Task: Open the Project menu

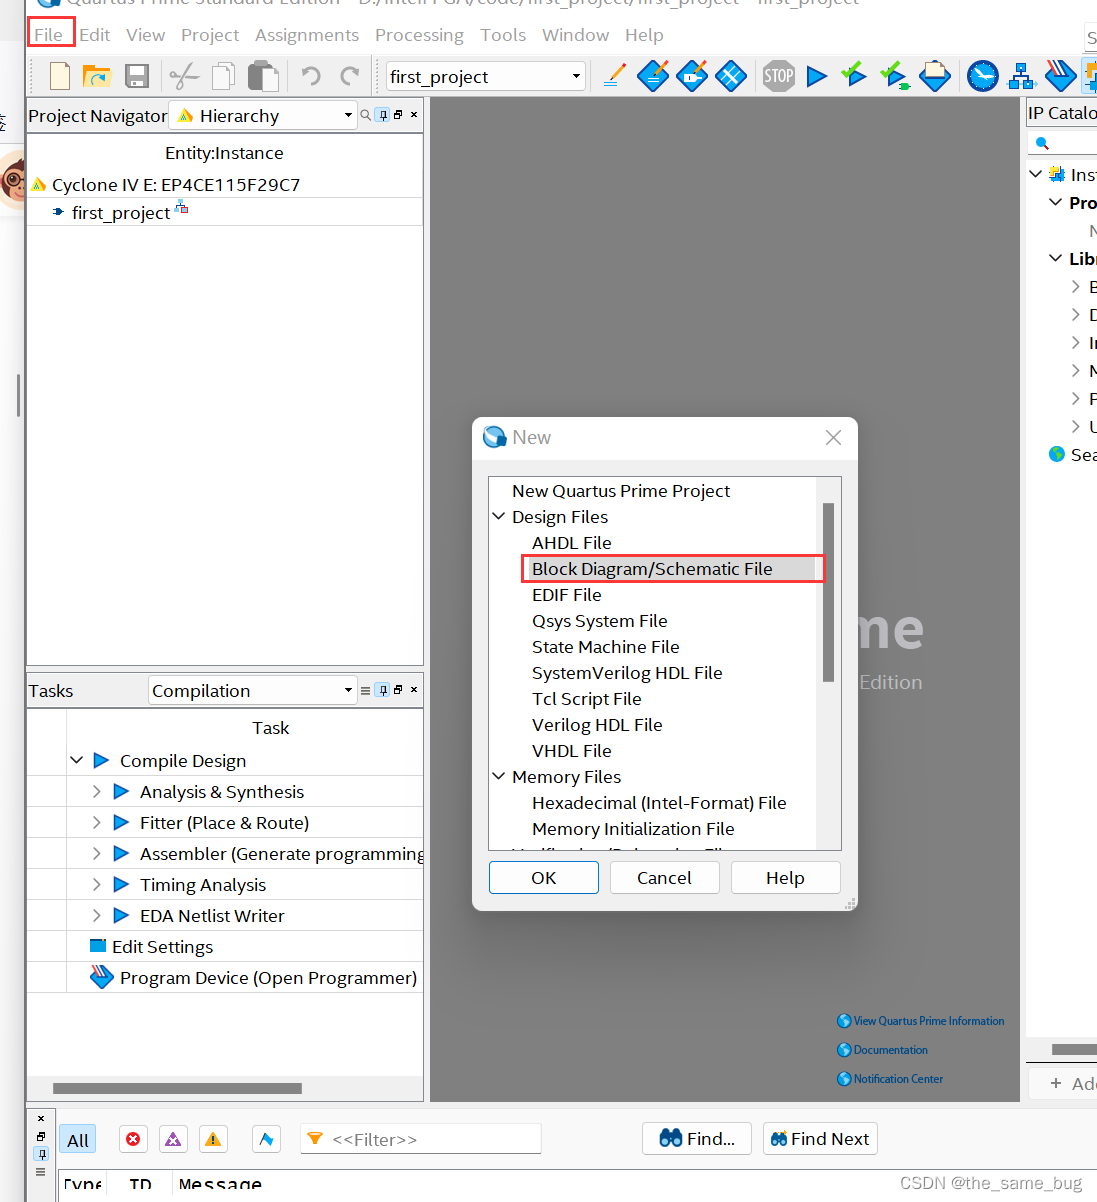Action: [x=210, y=35]
